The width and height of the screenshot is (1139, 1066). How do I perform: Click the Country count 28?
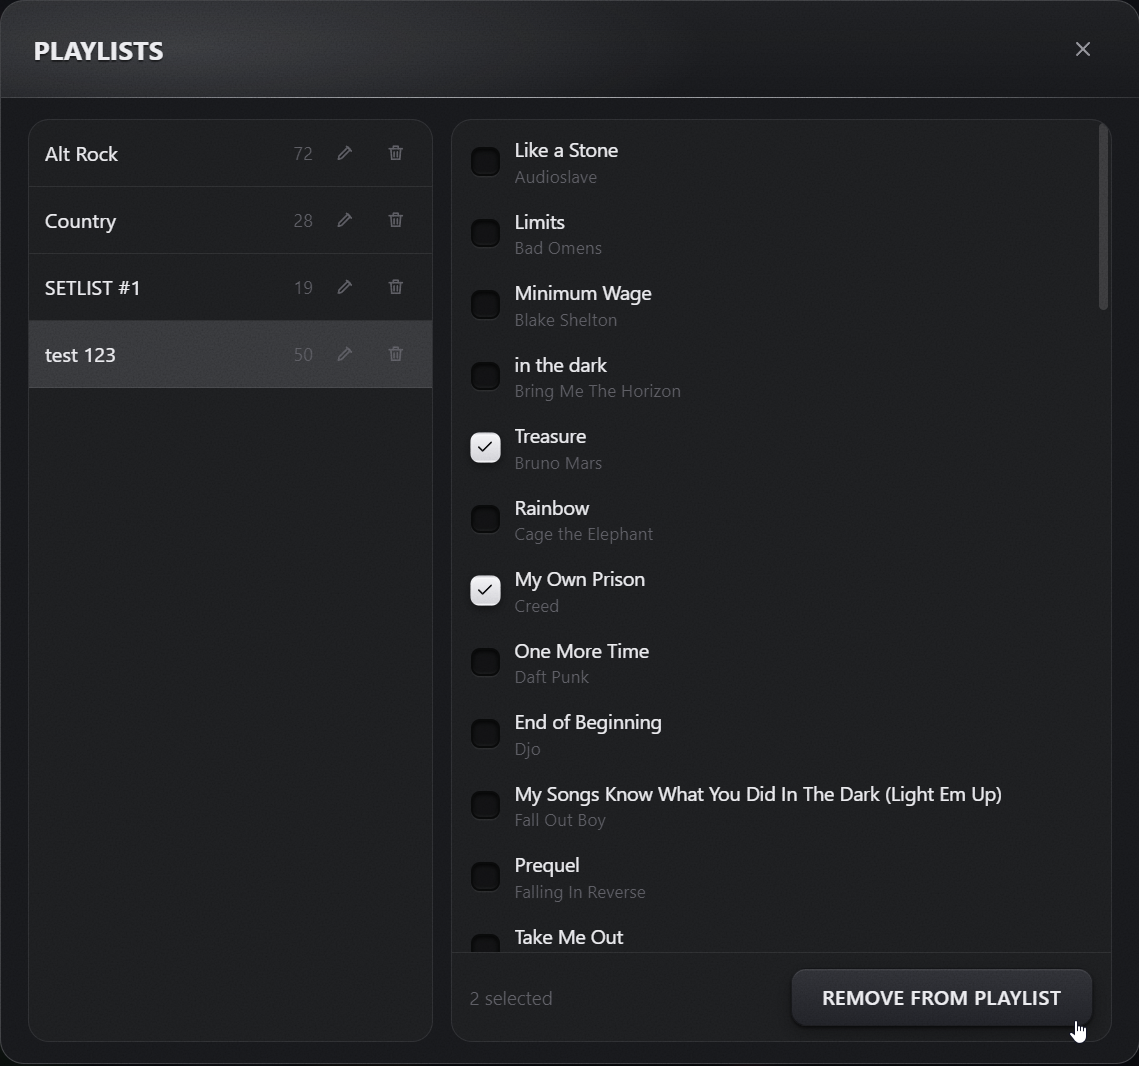click(303, 221)
